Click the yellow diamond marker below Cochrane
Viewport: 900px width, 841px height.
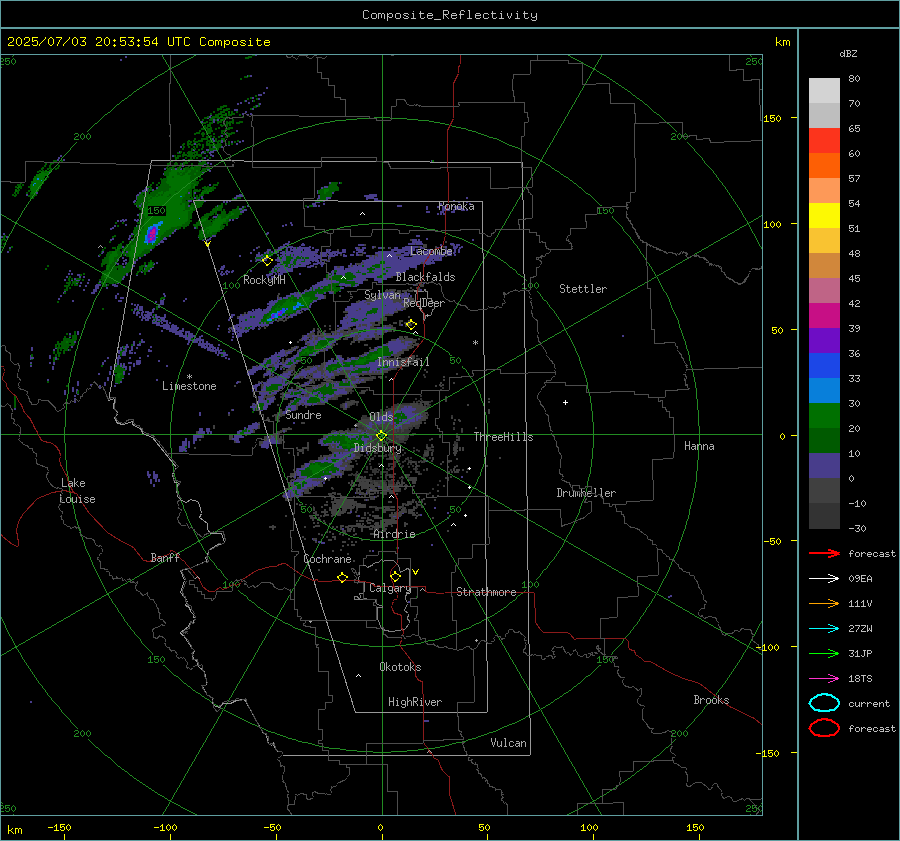coord(342,577)
